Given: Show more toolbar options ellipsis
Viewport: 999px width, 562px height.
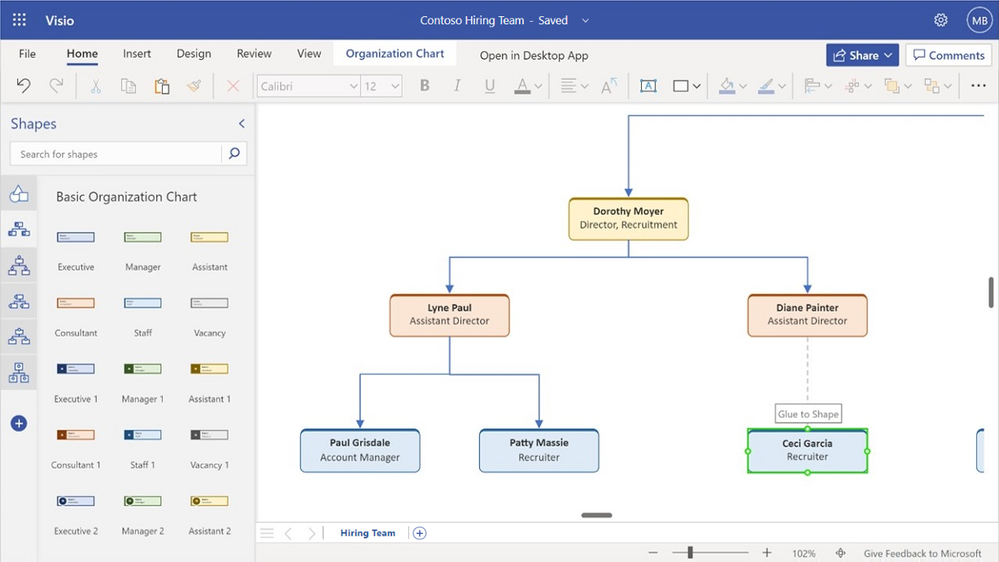Looking at the screenshot, I should point(979,85).
